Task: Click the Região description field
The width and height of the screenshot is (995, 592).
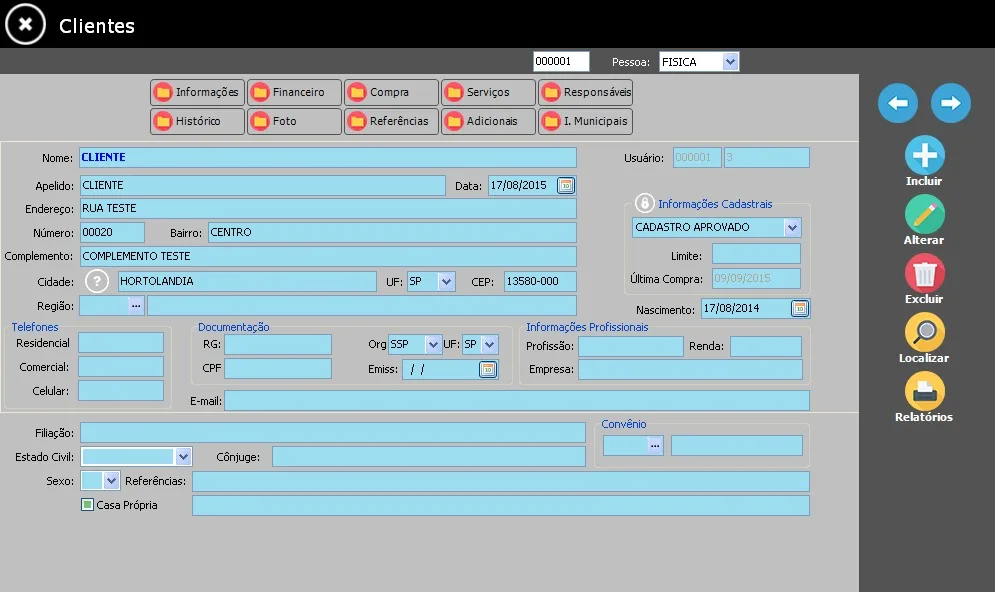Action: pos(362,305)
